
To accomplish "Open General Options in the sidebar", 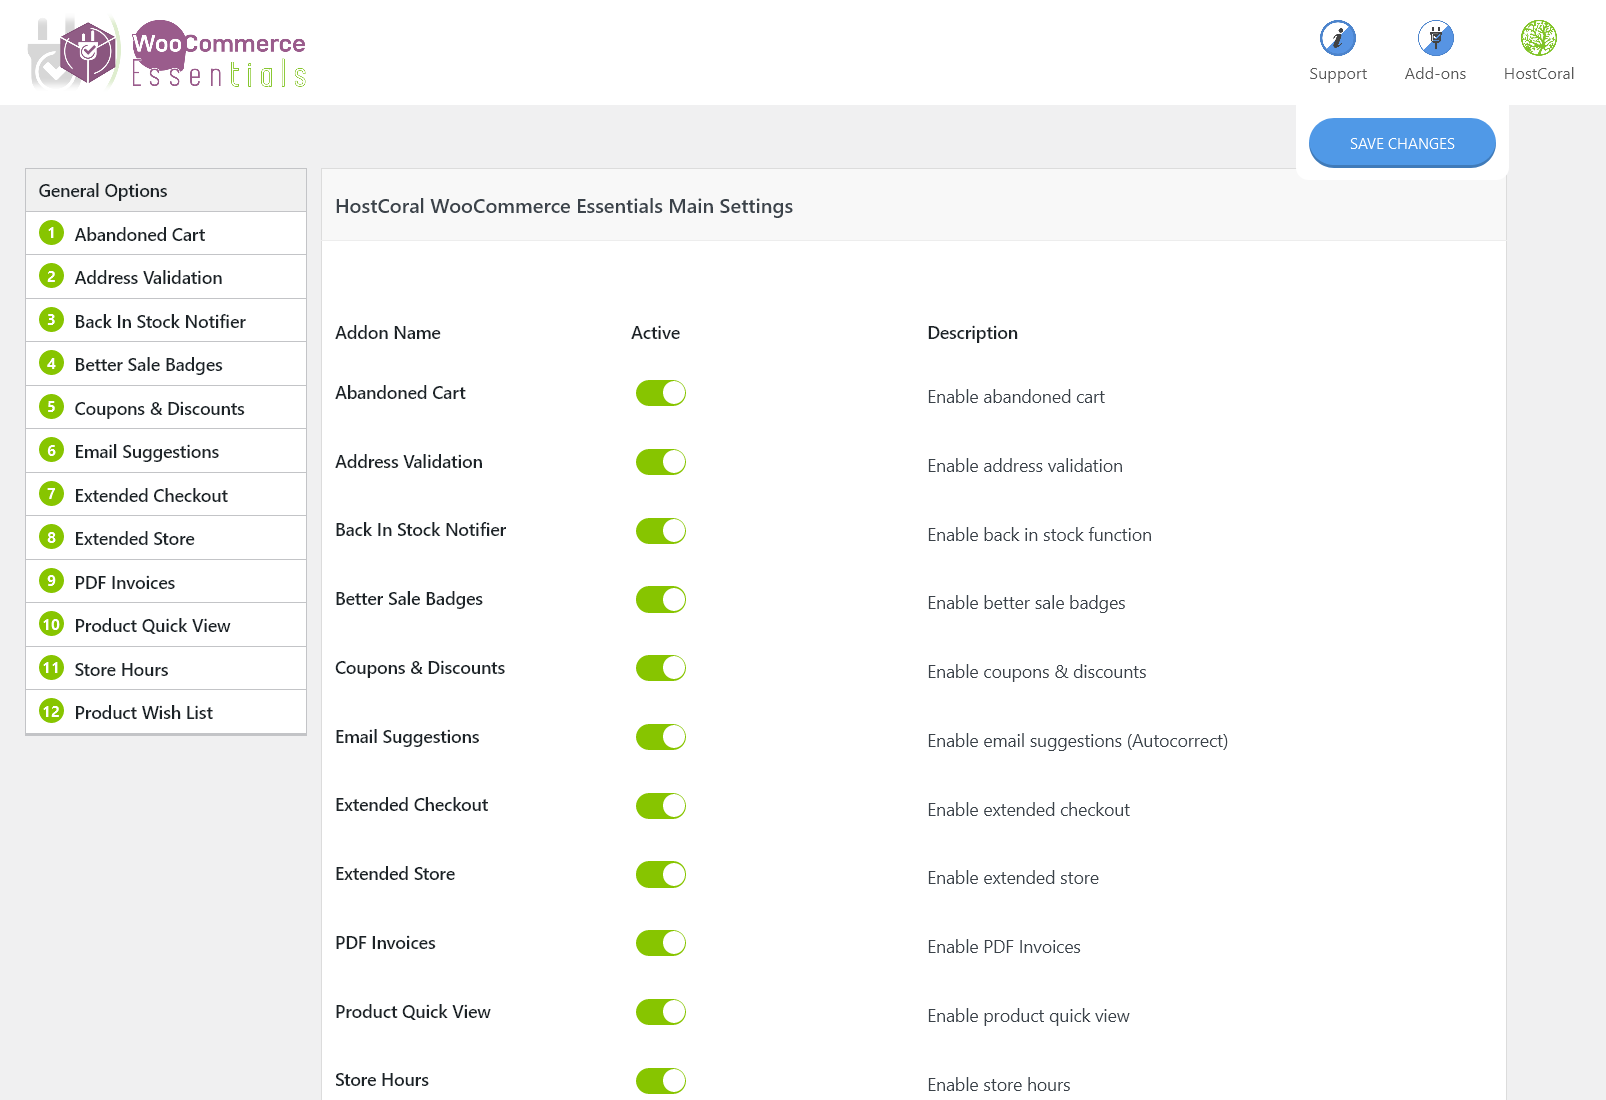I will [x=103, y=191].
